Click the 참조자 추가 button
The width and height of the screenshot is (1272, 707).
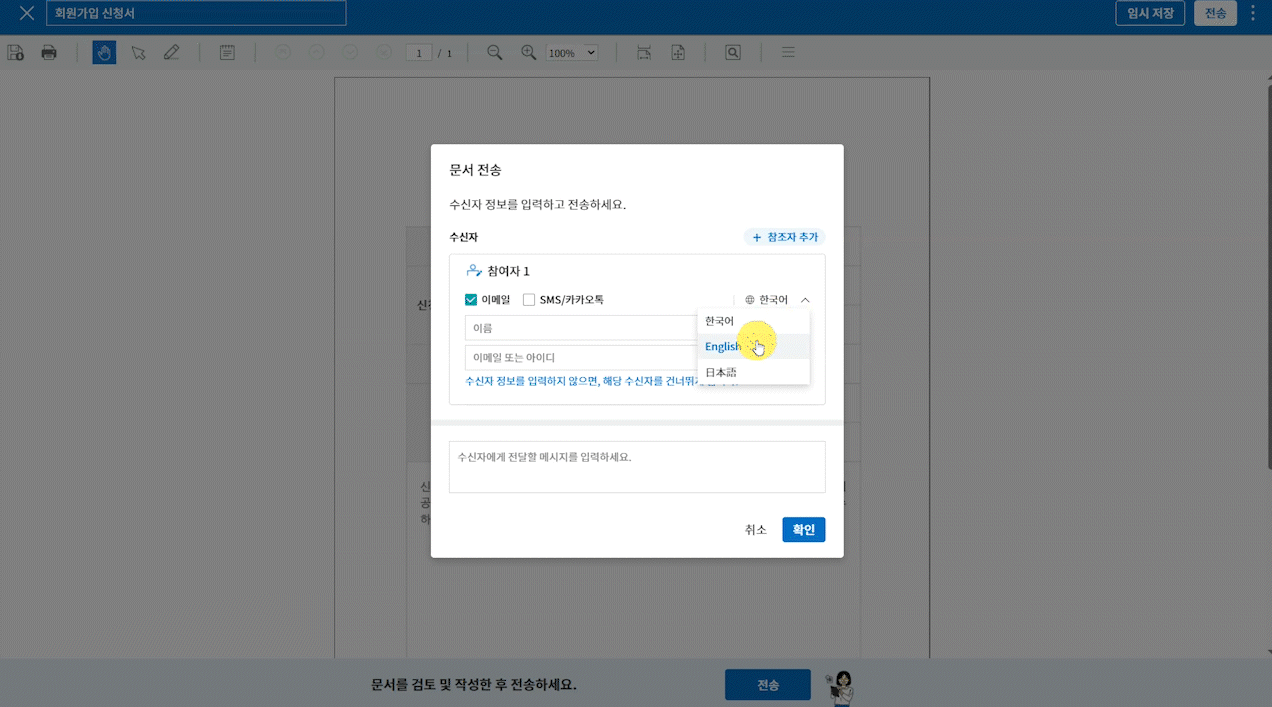785,237
